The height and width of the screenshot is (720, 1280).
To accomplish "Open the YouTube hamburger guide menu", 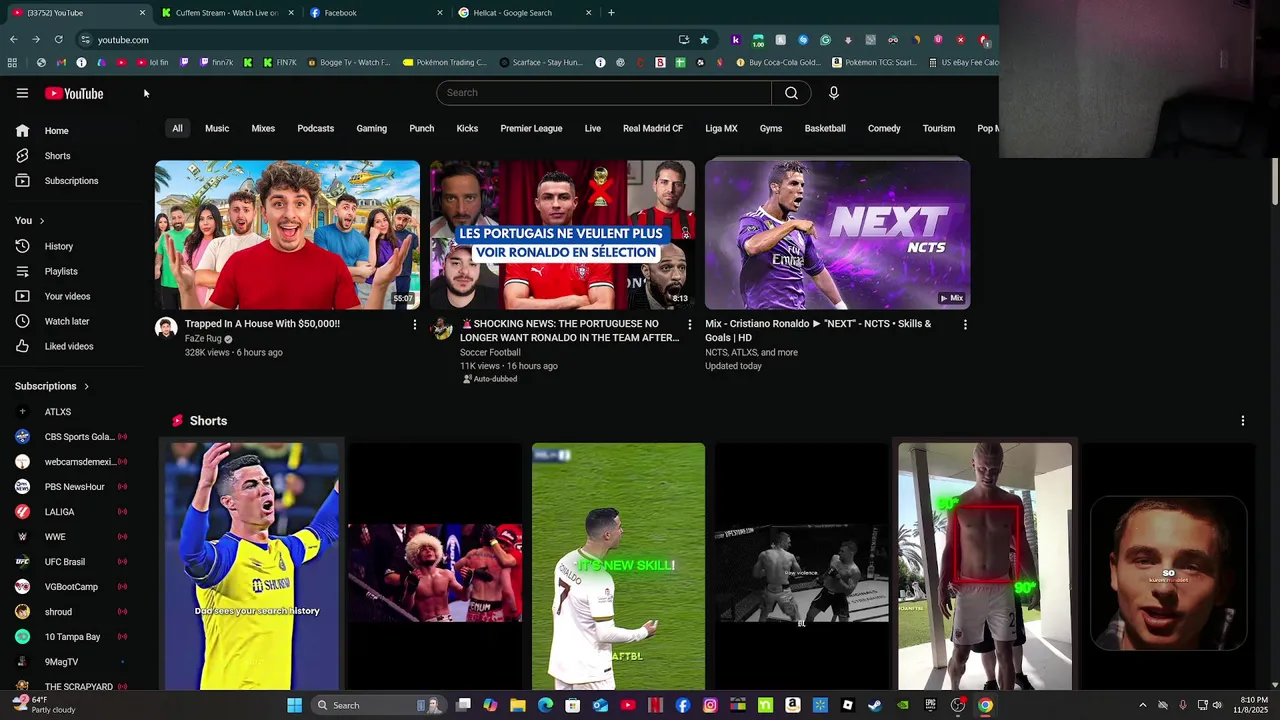I will pyautogui.click(x=22, y=93).
